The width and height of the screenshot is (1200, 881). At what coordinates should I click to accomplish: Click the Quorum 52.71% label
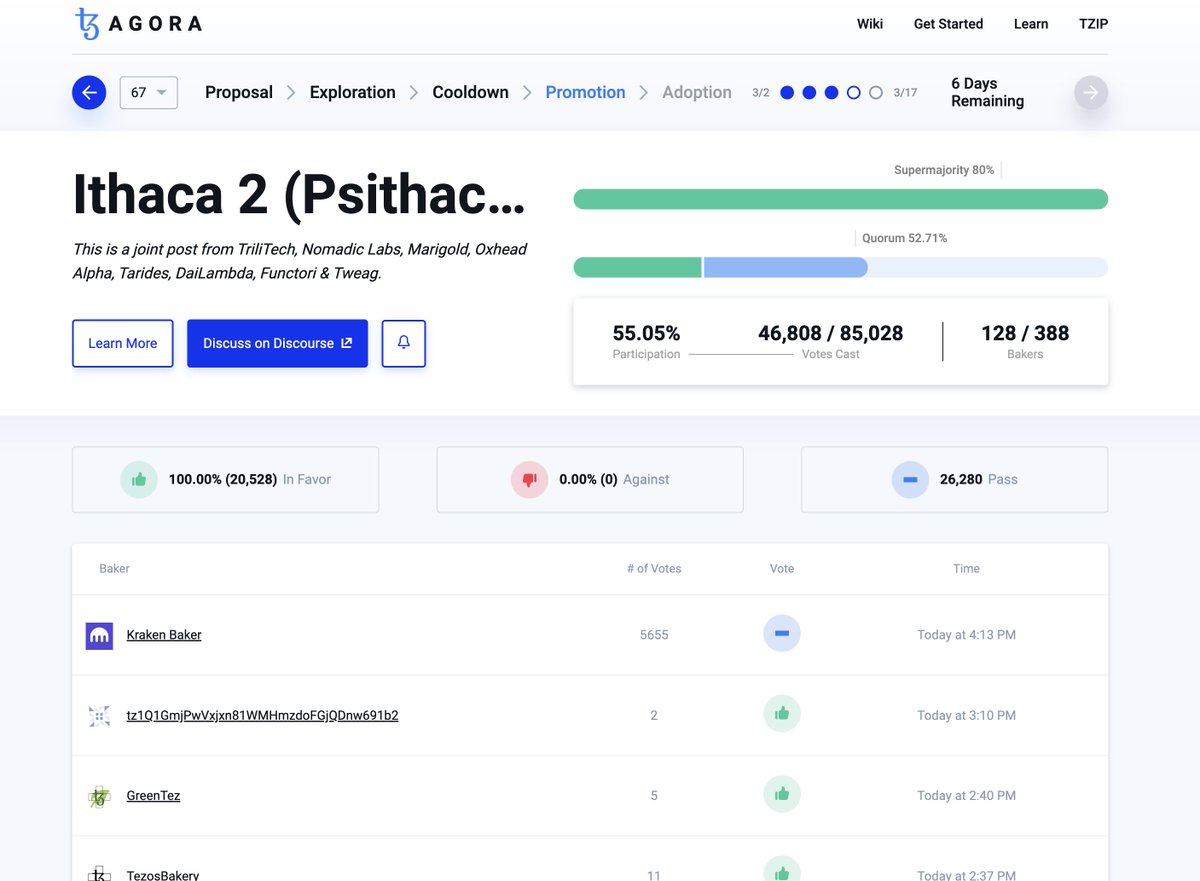904,238
